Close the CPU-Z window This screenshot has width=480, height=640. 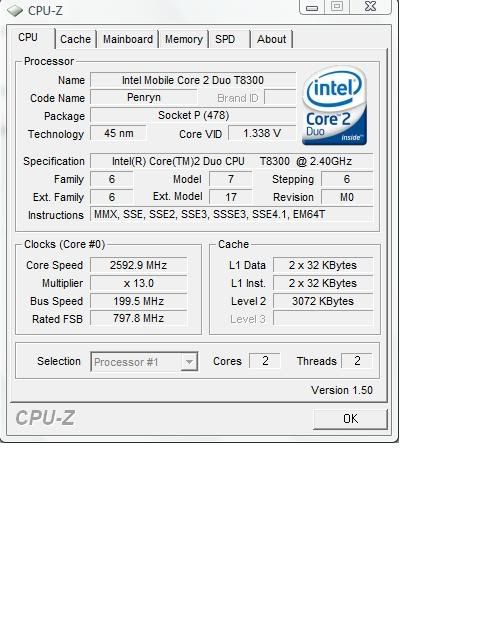[x=370, y=7]
